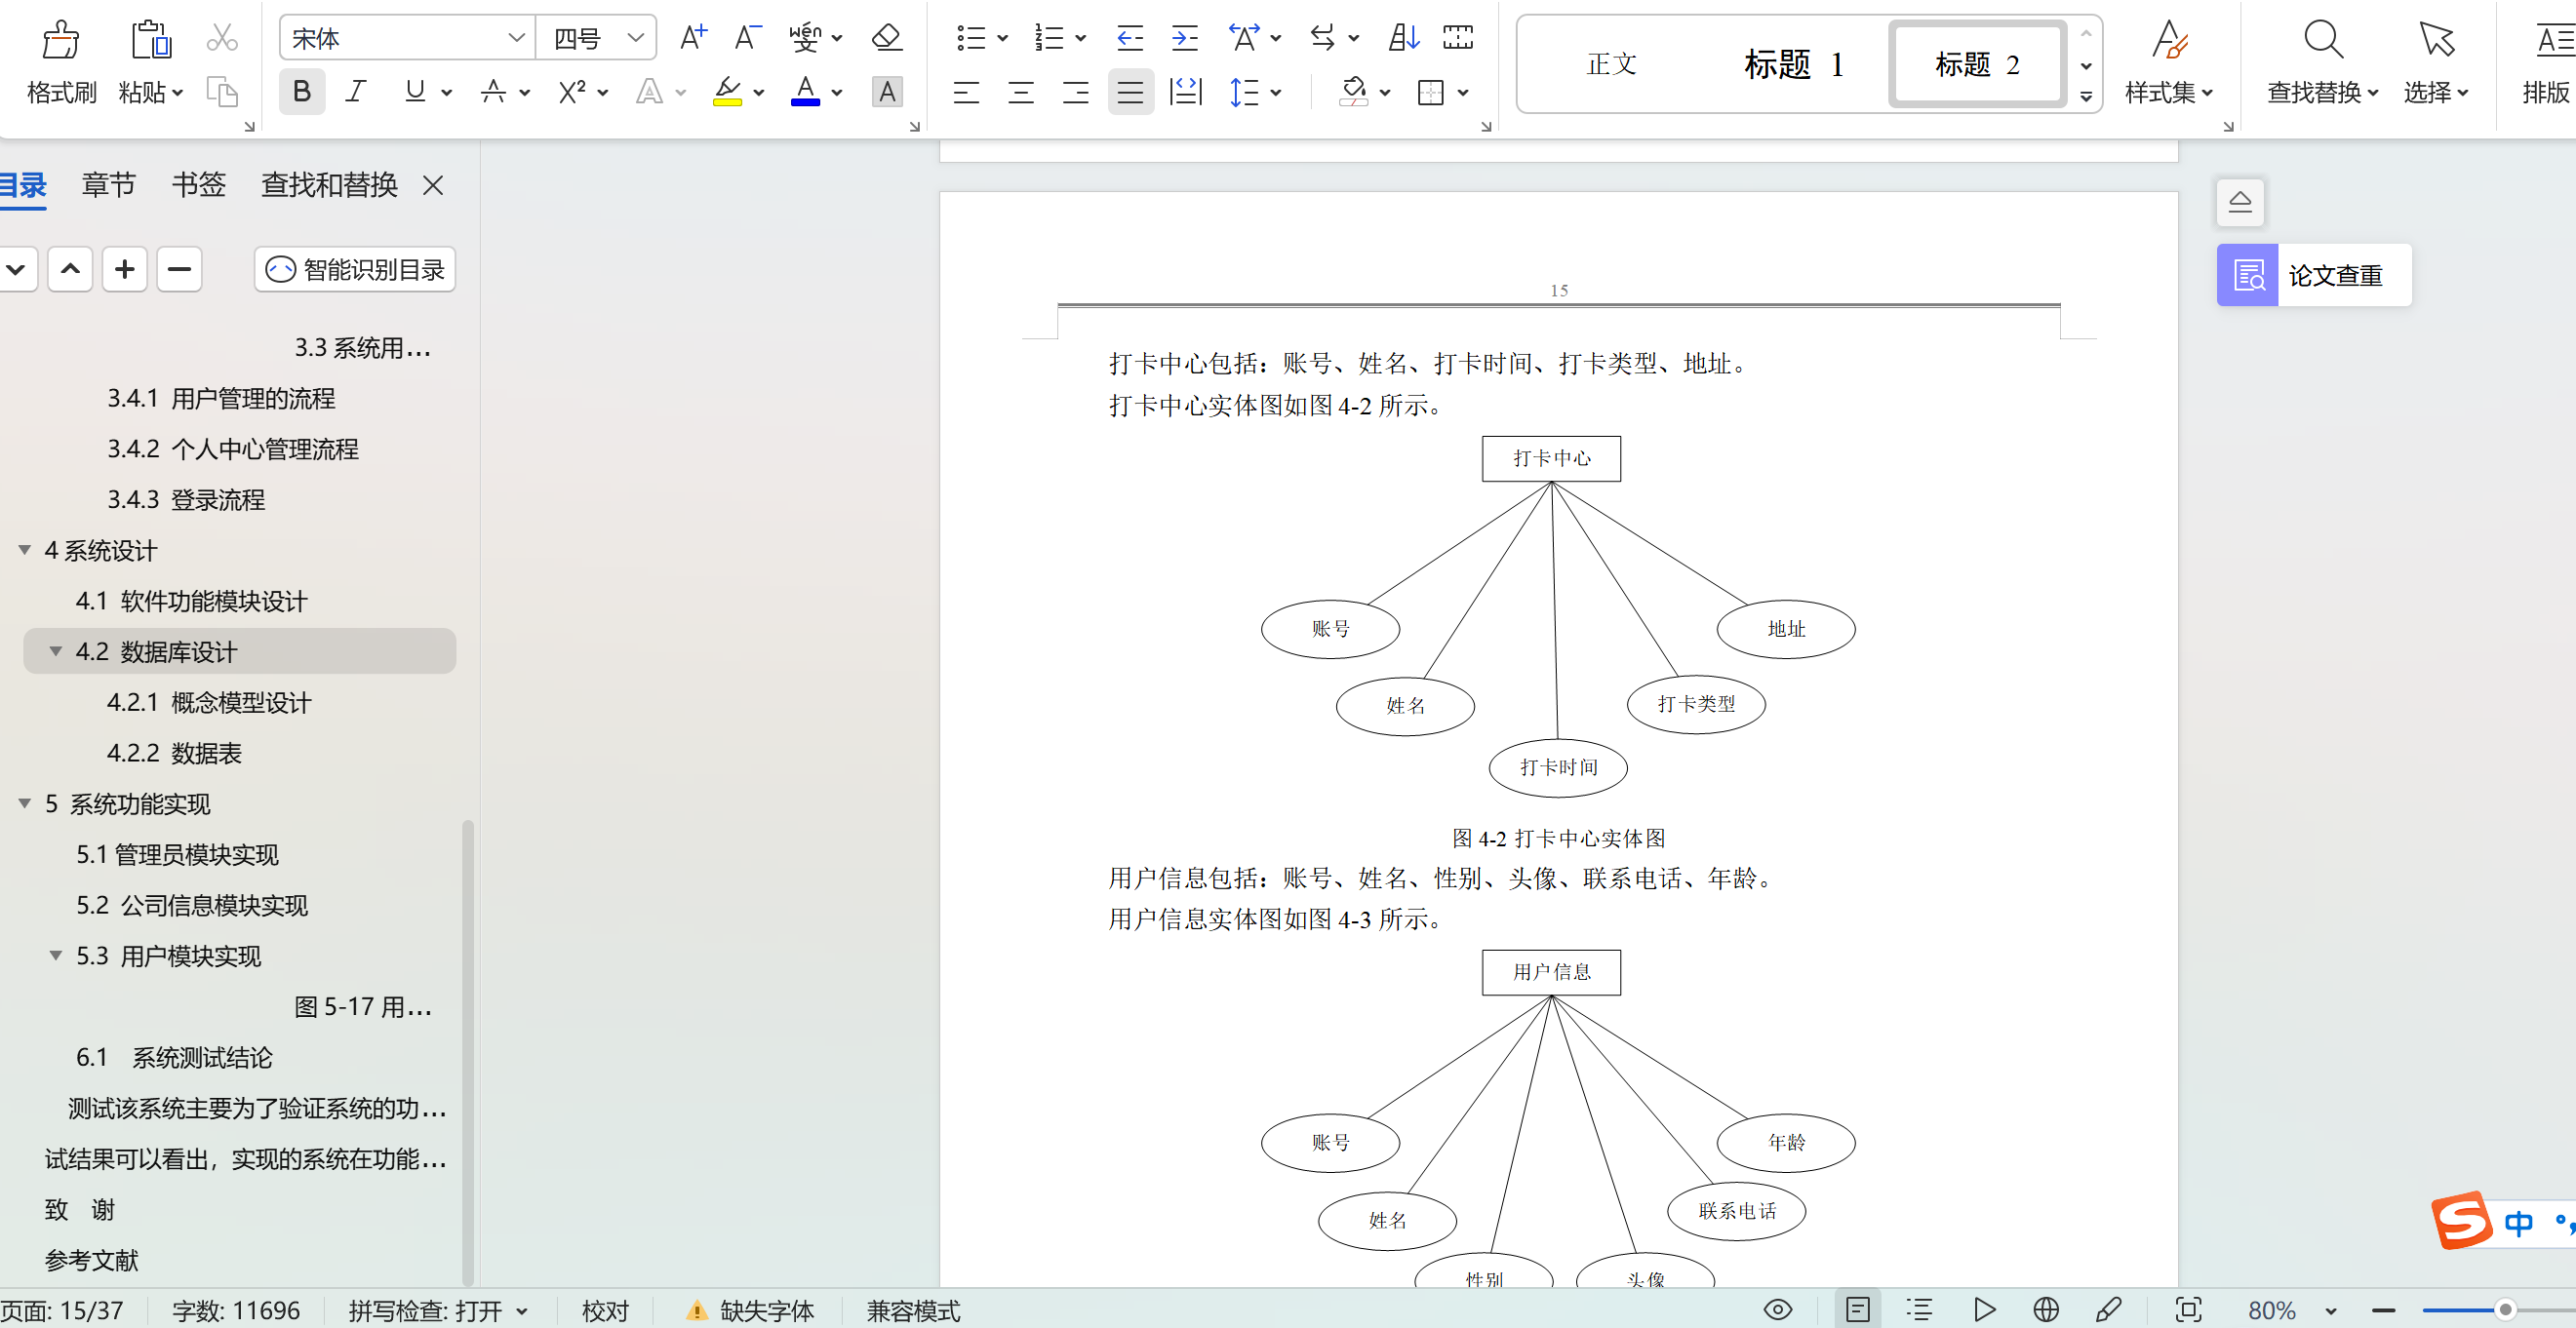Adjust the zoom slider at bottom right
The width and height of the screenshot is (2576, 1328).
[x=2505, y=1310]
